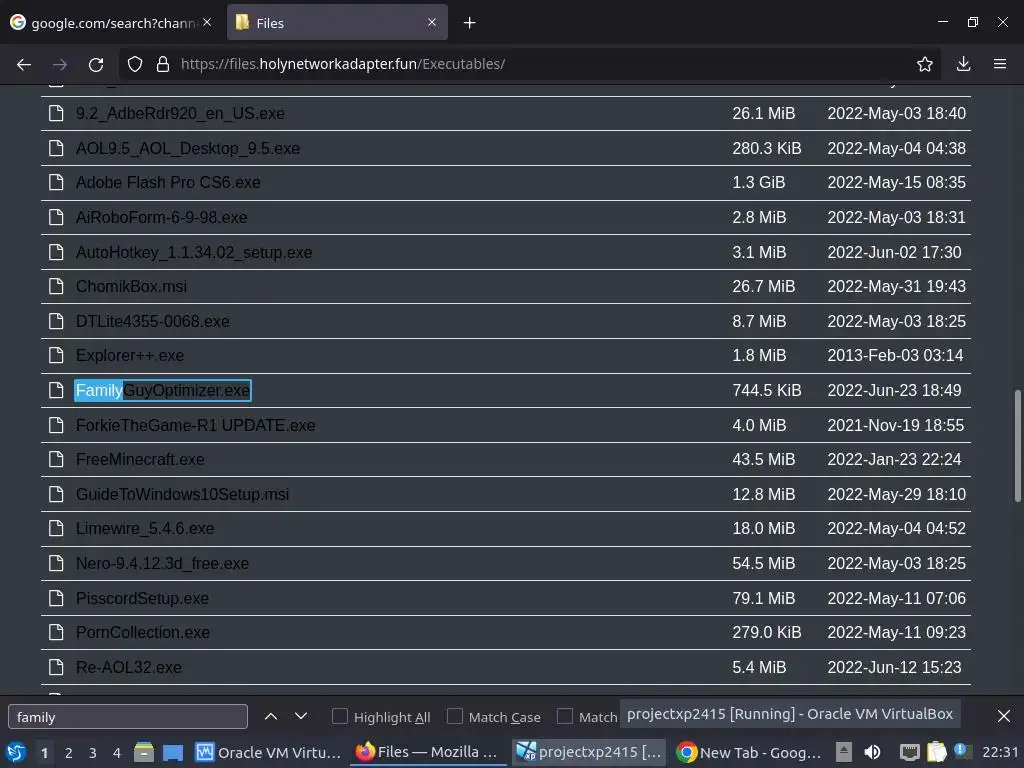This screenshot has width=1024, height=768.
Task: Switch to workspace 3
Action: tap(93, 753)
